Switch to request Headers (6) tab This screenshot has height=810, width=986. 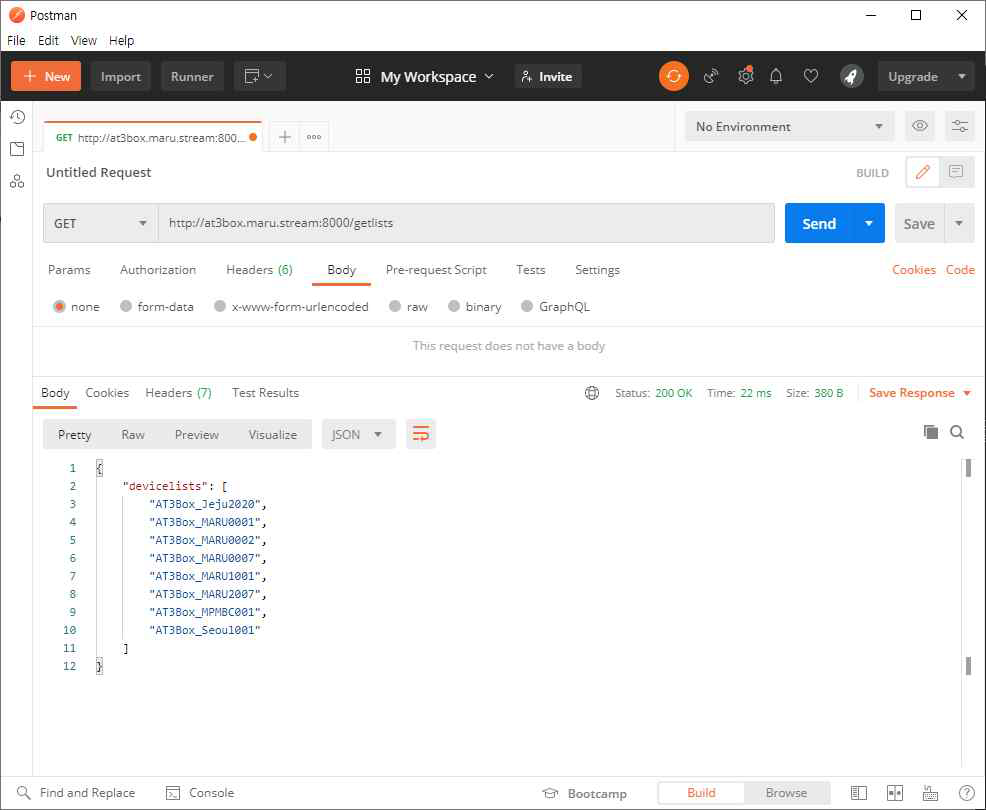click(259, 270)
